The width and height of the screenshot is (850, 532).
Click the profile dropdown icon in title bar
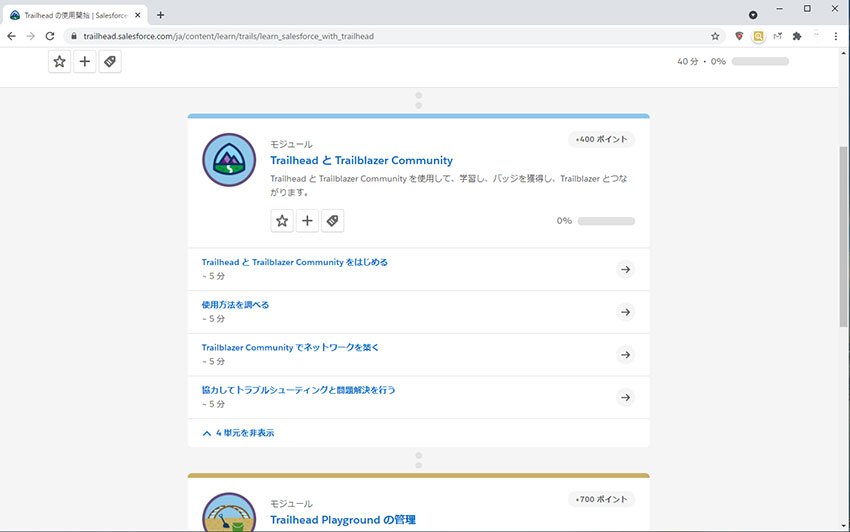(x=753, y=15)
